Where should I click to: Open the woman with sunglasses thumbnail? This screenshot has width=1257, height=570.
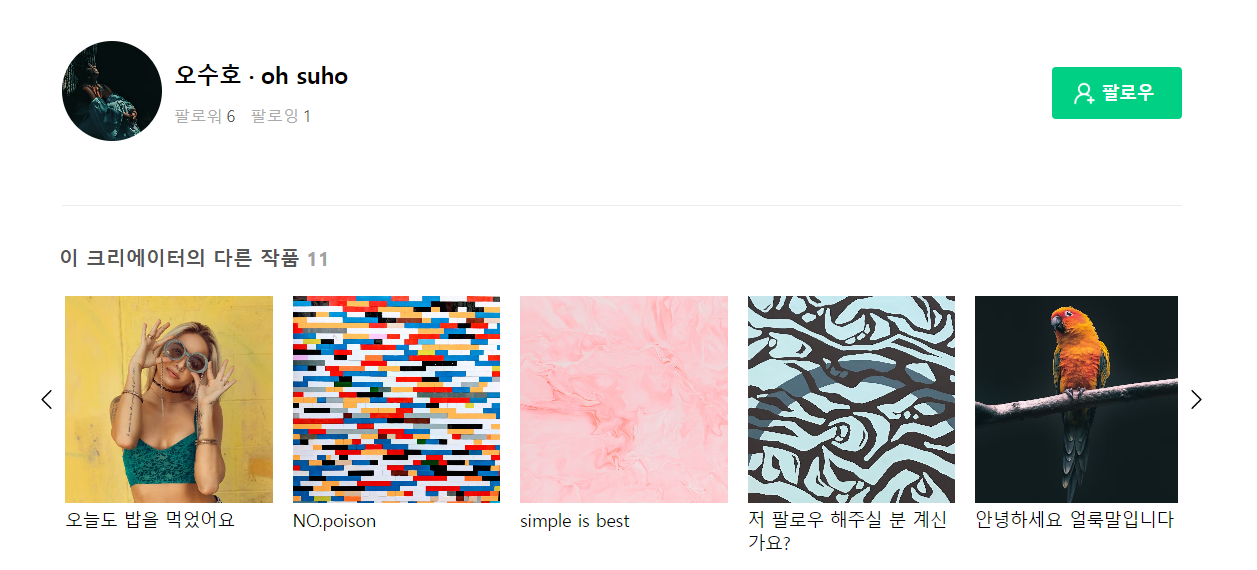(x=169, y=399)
